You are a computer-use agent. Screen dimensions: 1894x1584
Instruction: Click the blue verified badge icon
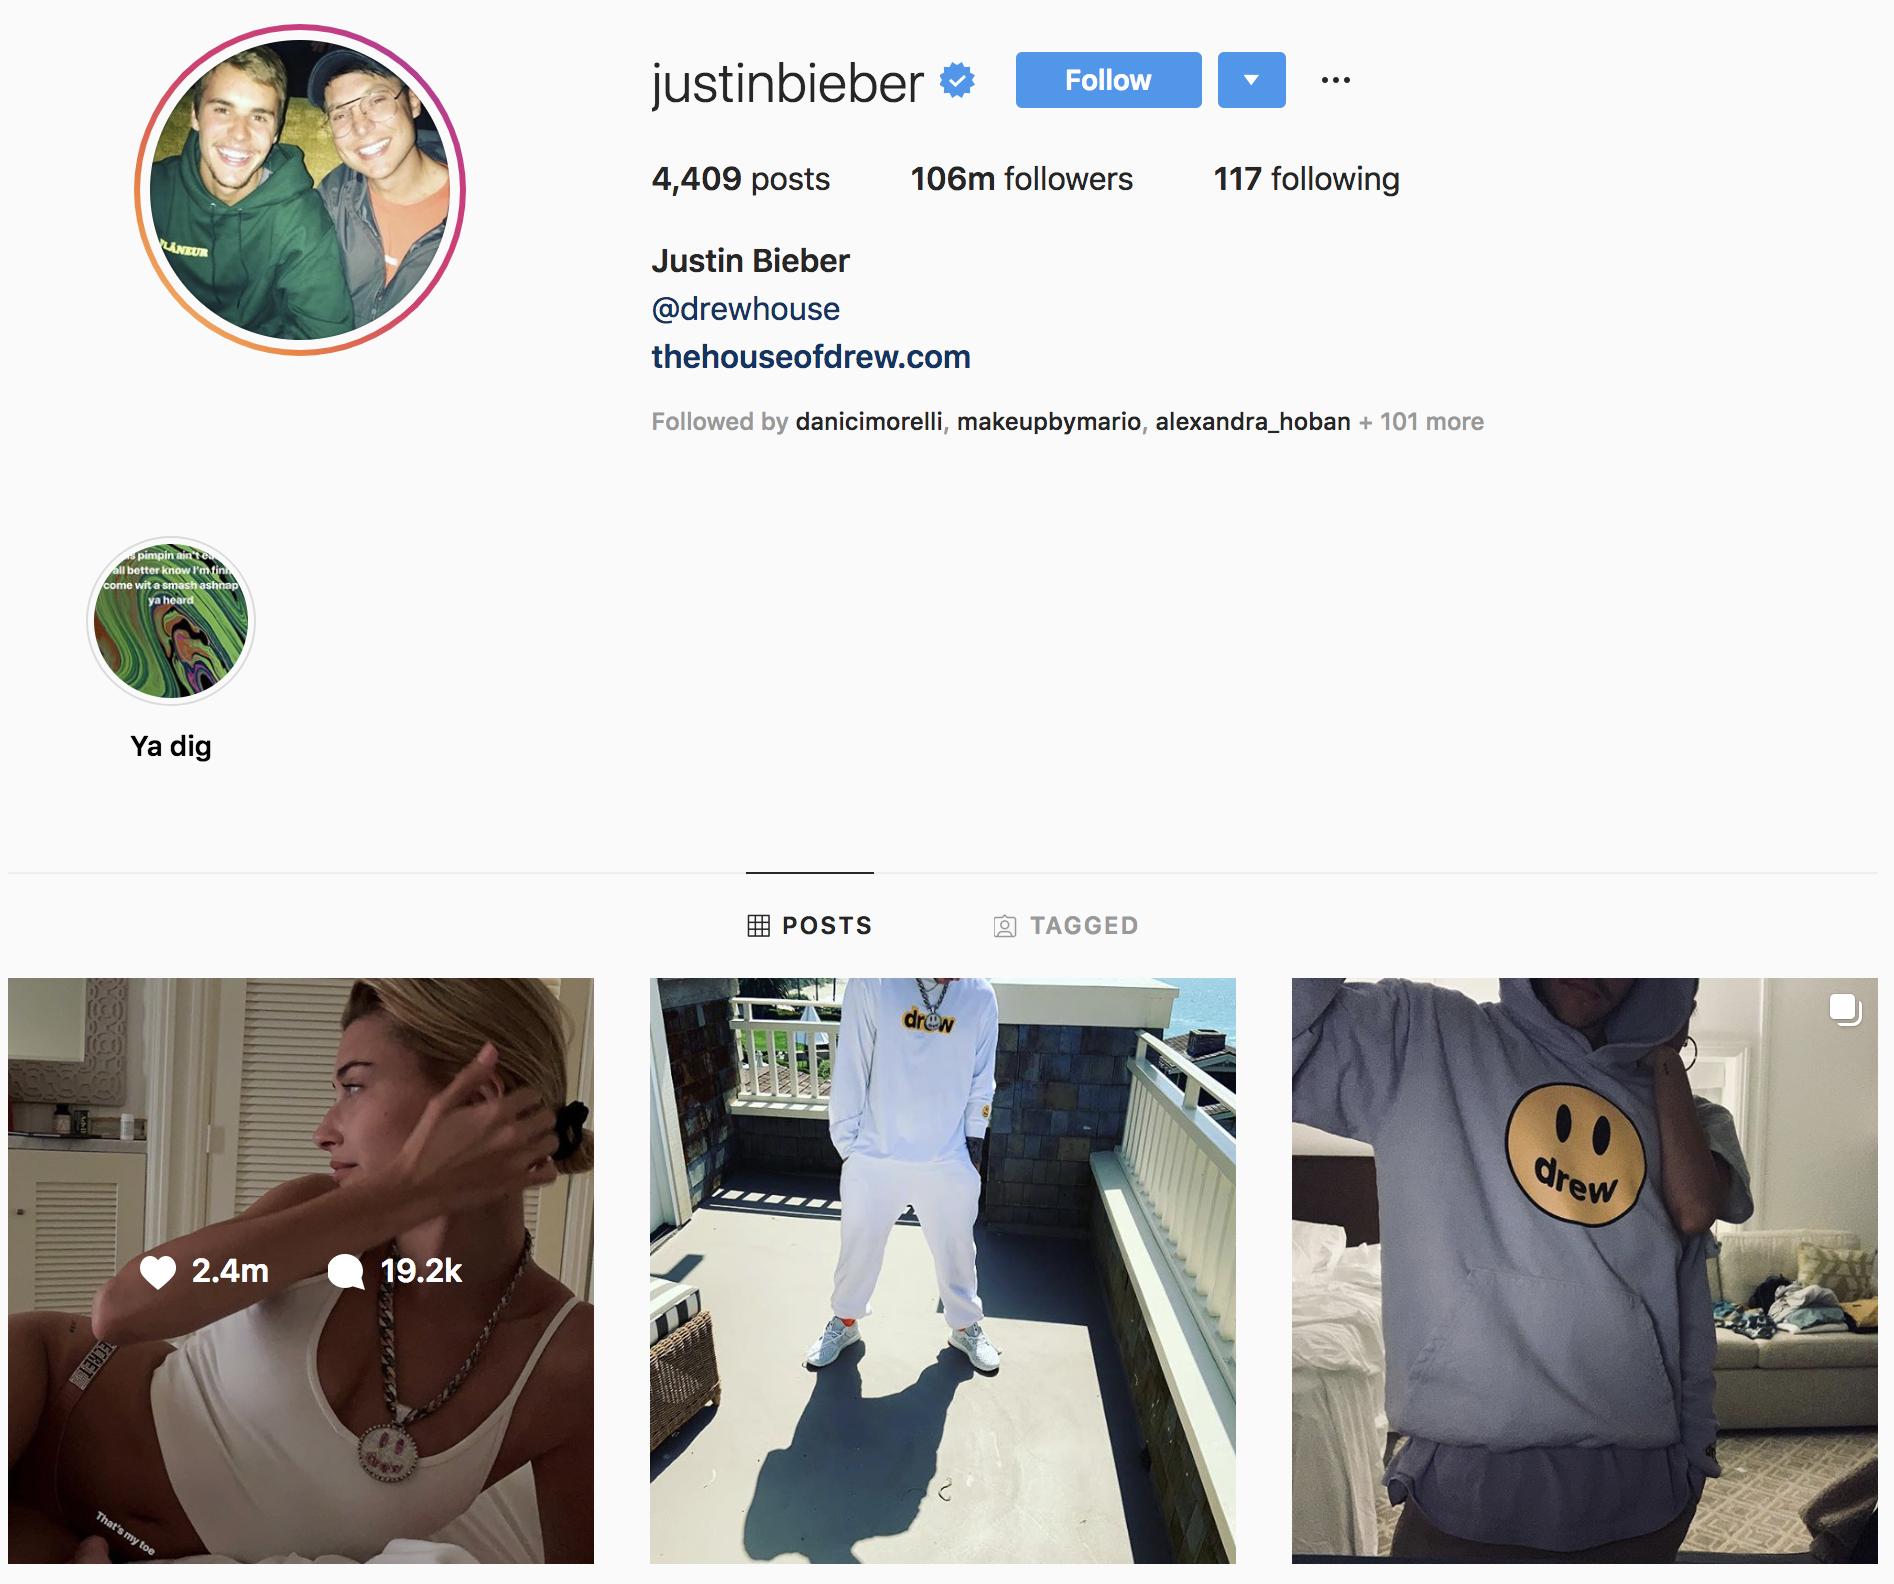(957, 81)
